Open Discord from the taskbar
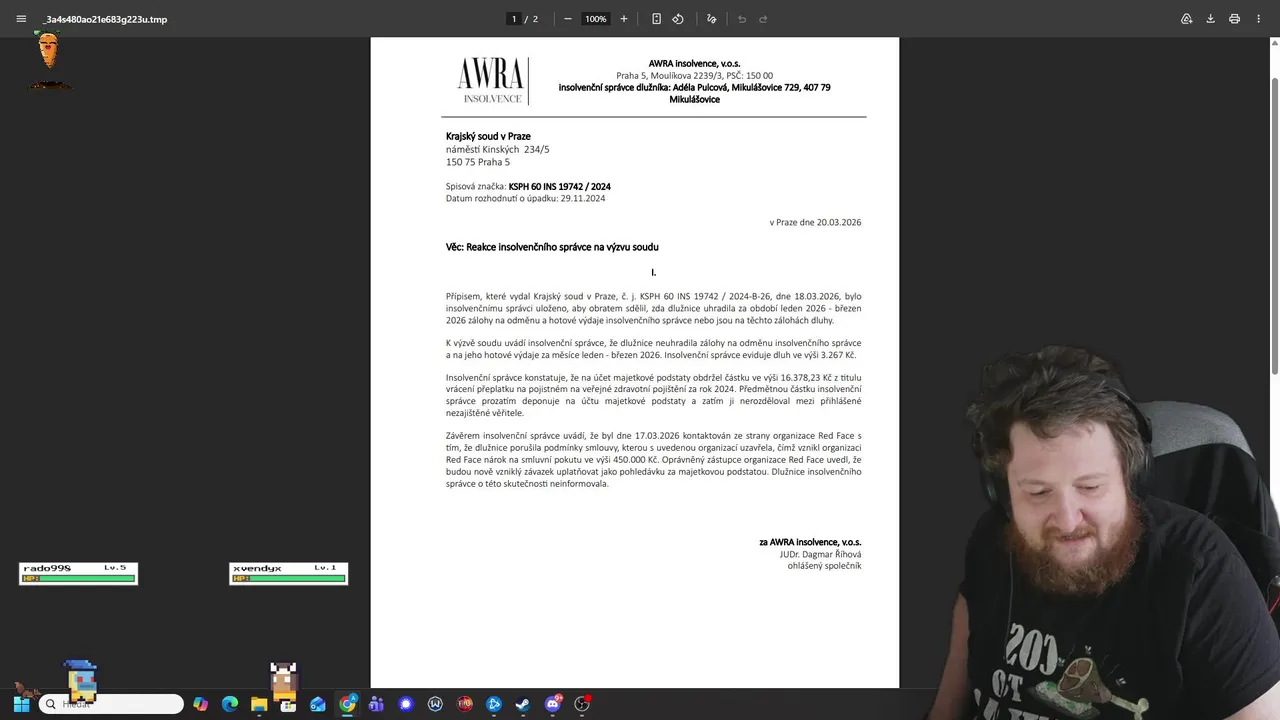This screenshot has width=1280, height=720. pos(553,704)
